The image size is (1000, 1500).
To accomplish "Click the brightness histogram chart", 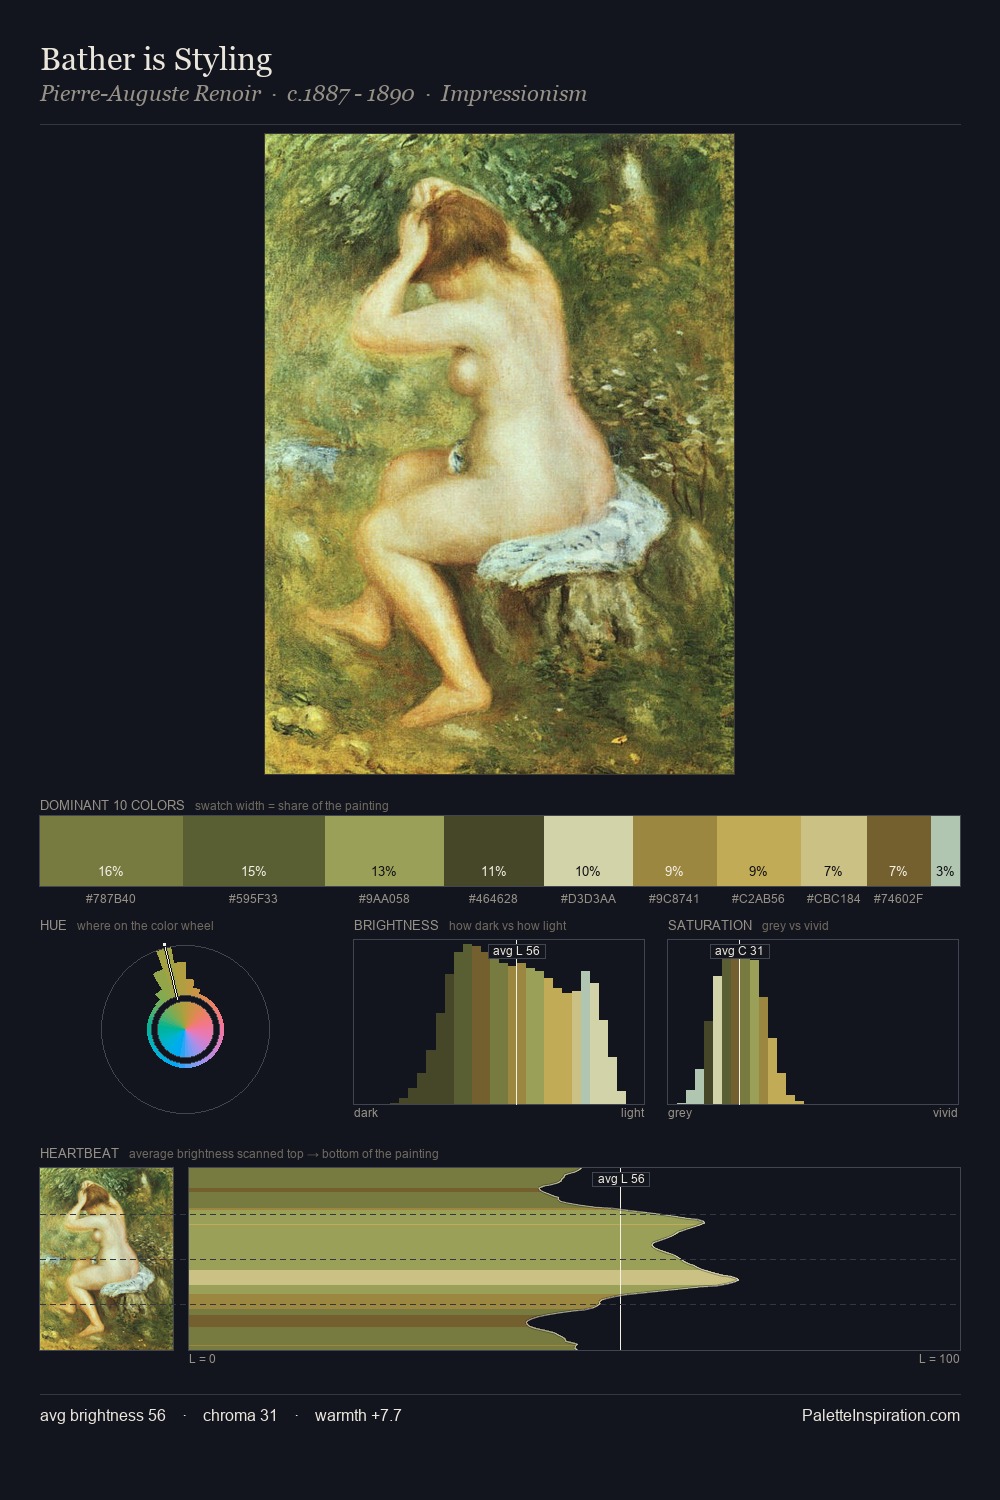I will (499, 1022).
